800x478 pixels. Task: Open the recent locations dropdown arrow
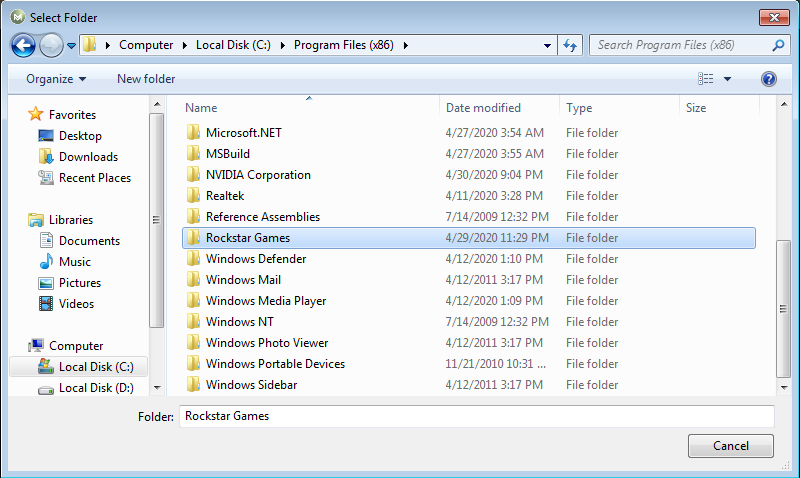coord(71,46)
